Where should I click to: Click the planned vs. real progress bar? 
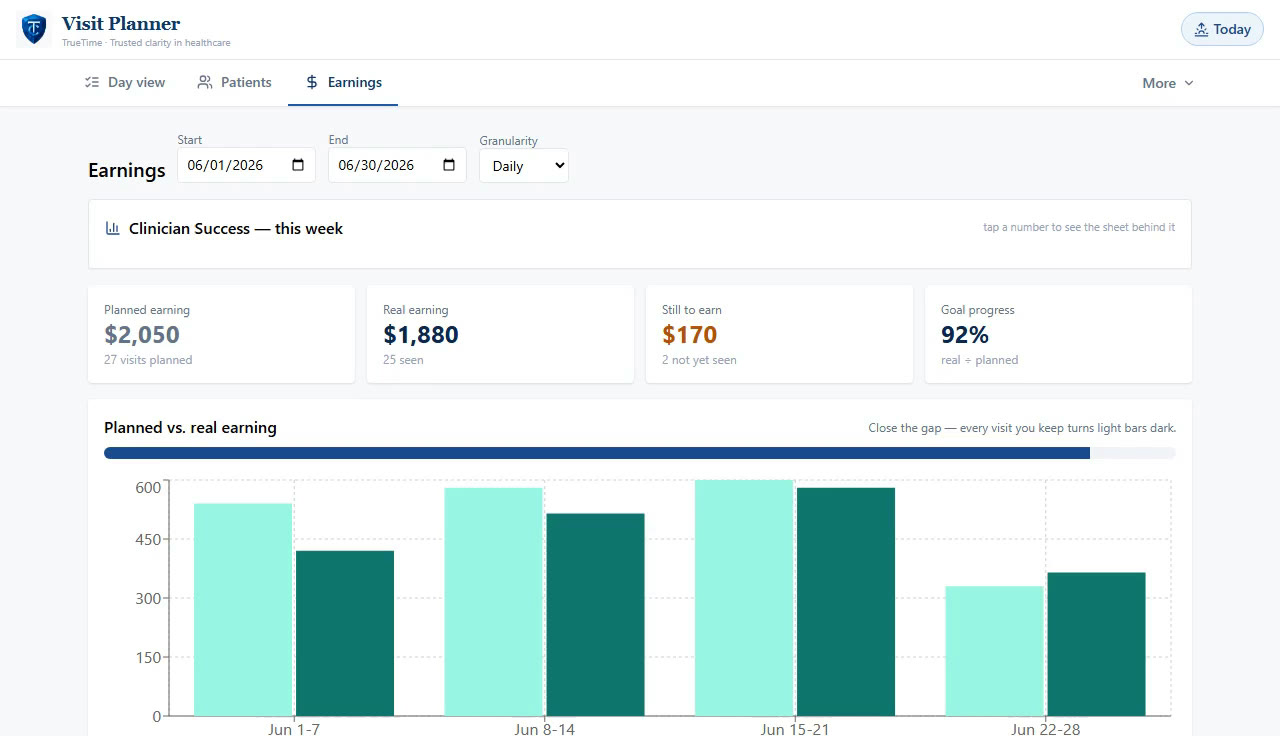(640, 453)
